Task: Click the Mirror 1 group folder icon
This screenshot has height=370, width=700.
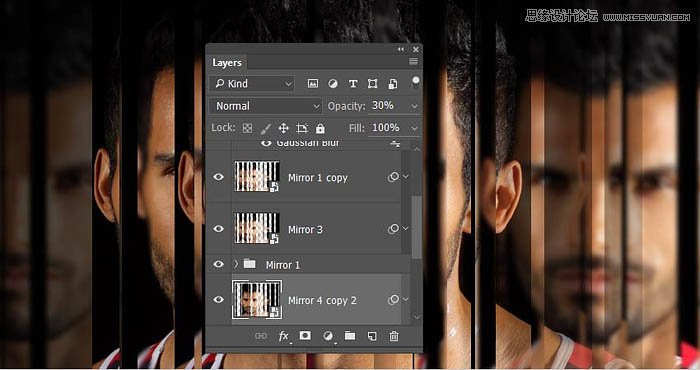Action: (250, 264)
